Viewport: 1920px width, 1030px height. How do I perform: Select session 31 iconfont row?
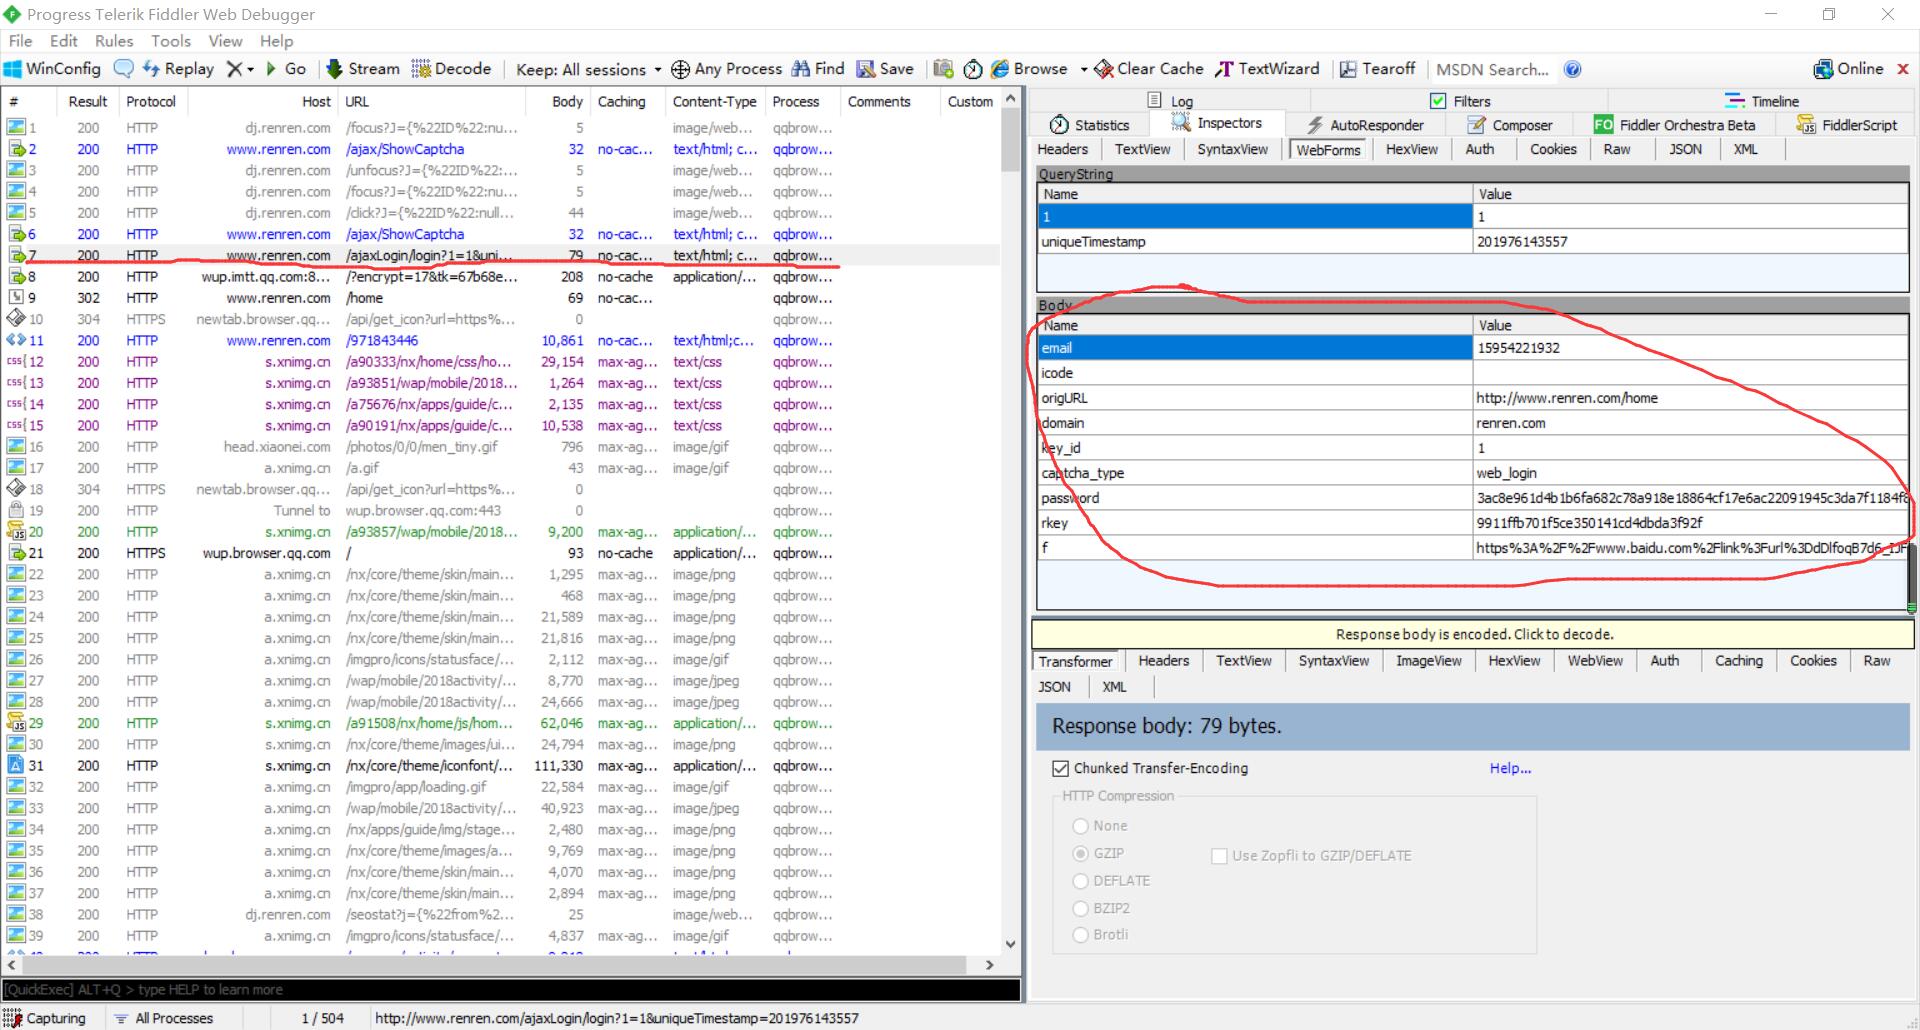[x=500, y=766]
